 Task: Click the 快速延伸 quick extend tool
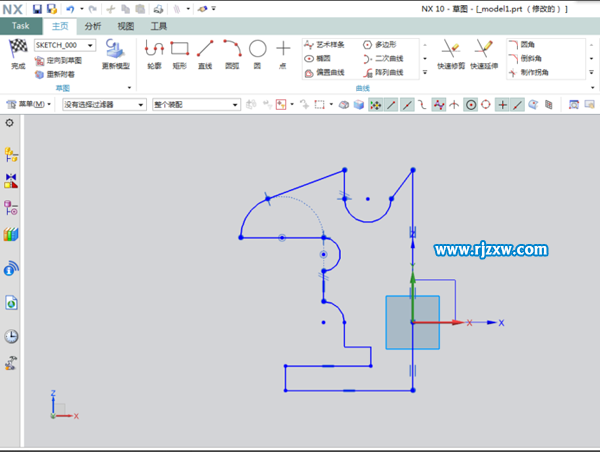(485, 53)
